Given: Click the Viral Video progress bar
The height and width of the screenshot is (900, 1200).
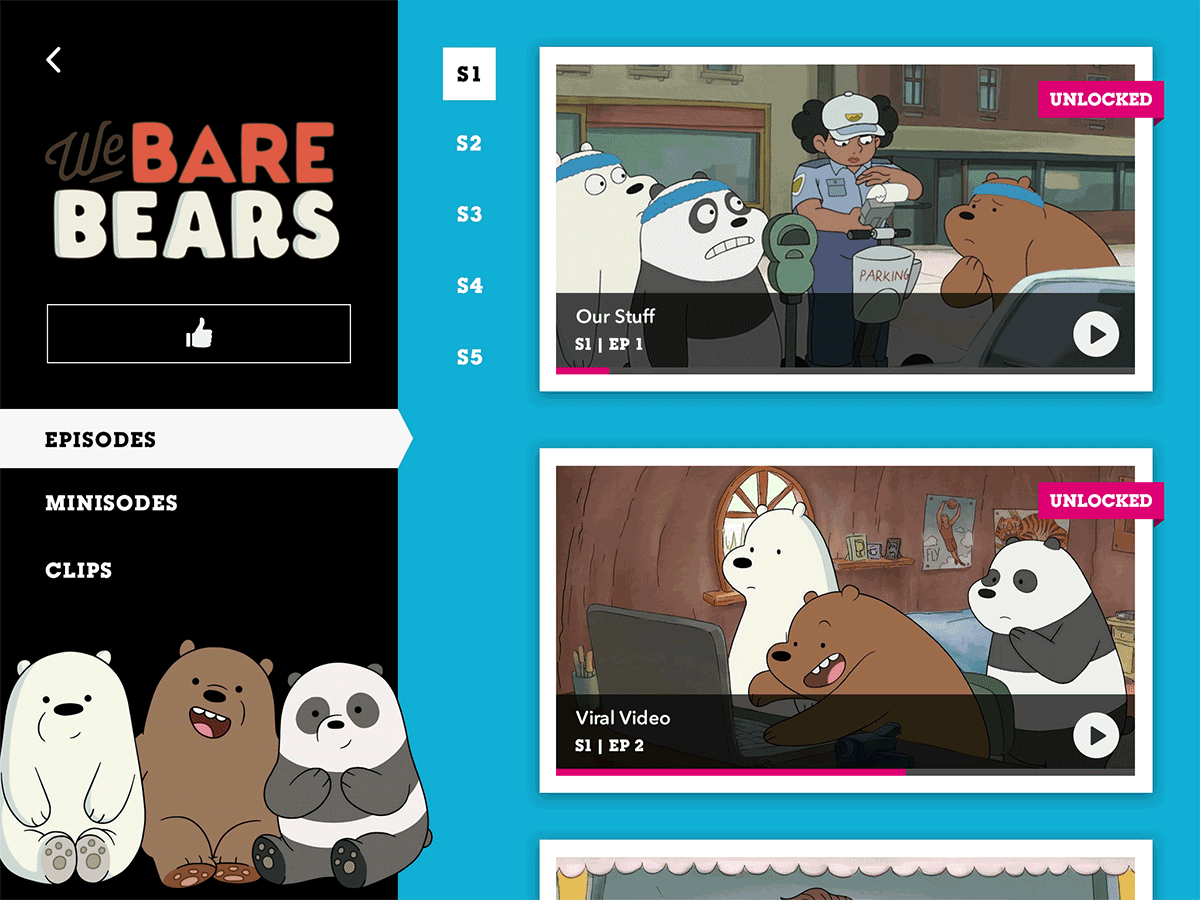Looking at the screenshot, I should 845,772.
